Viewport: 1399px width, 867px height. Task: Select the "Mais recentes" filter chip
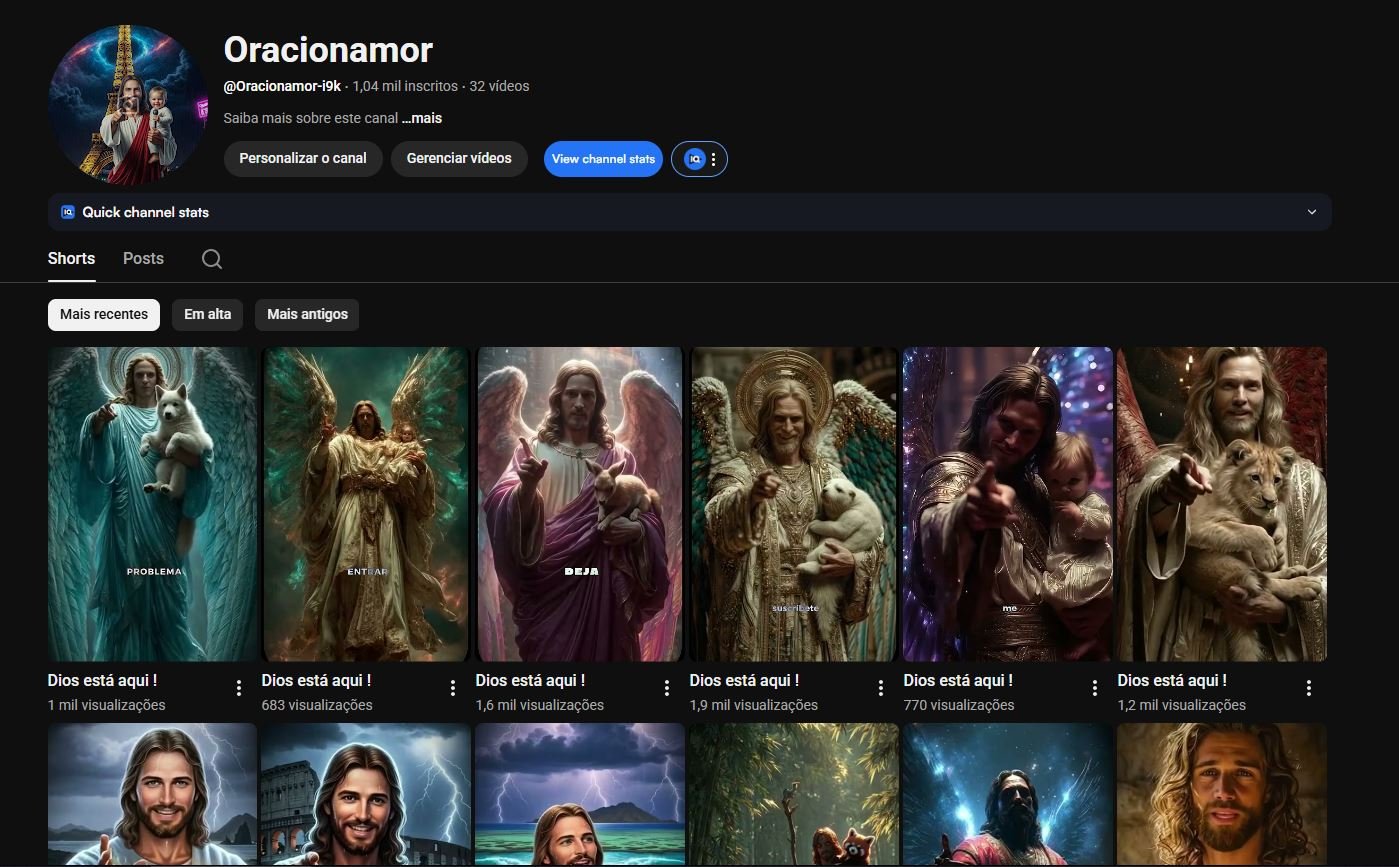(104, 314)
